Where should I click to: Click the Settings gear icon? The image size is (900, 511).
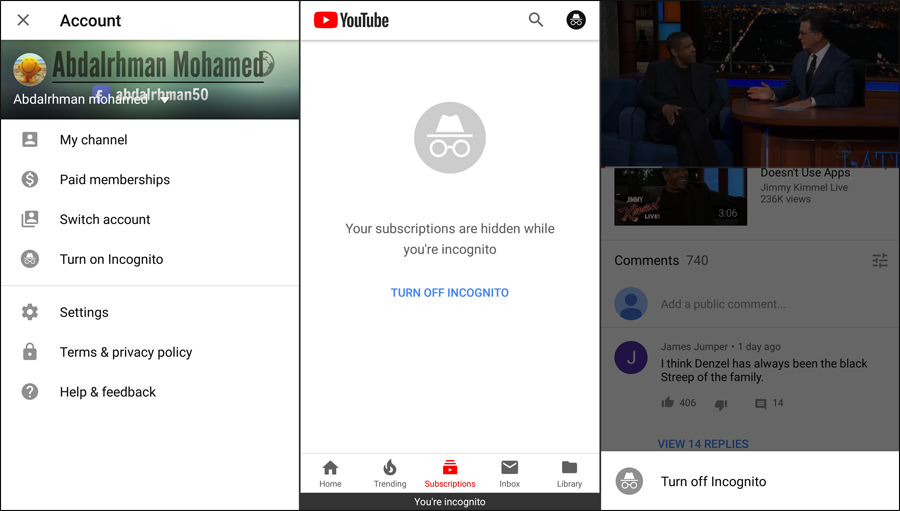pyautogui.click(x=30, y=312)
